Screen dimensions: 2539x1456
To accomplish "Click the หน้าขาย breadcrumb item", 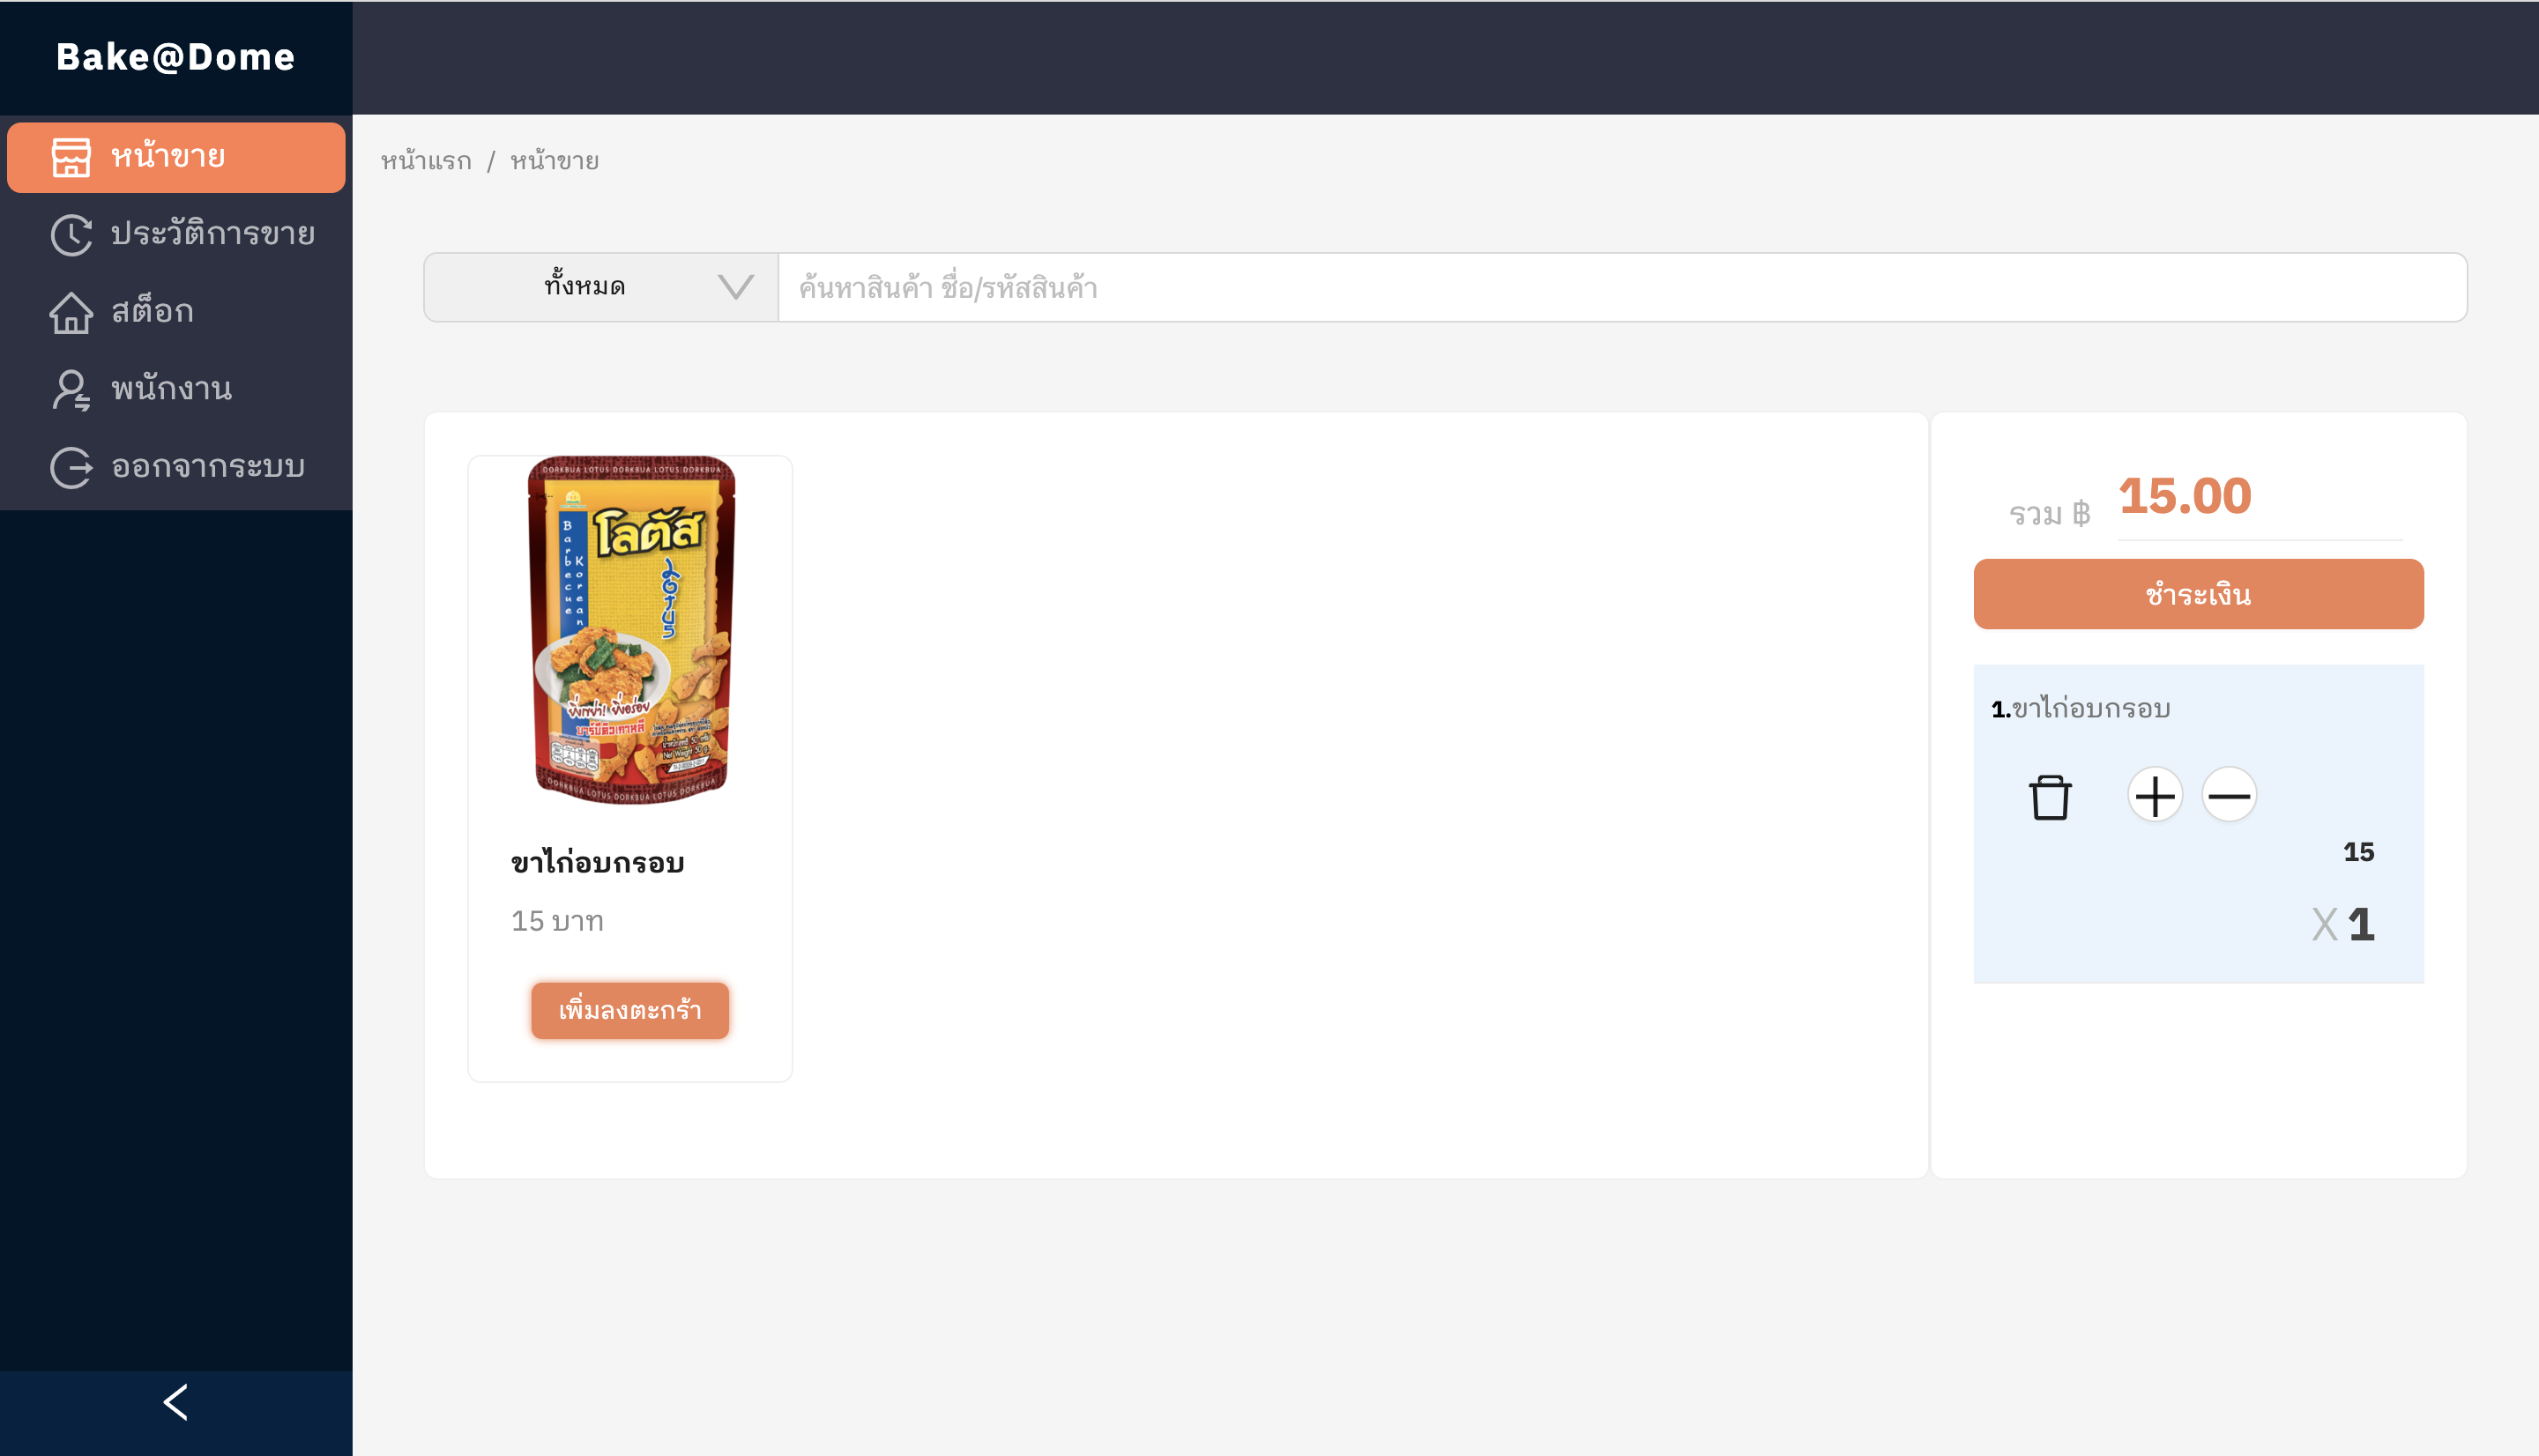I will point(554,161).
